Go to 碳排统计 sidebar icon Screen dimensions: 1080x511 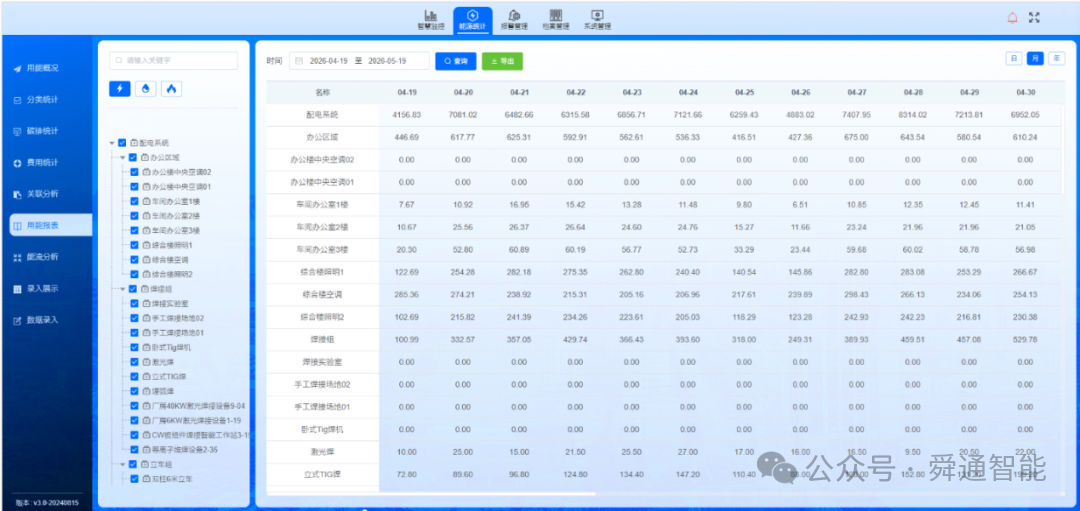(x=17, y=132)
